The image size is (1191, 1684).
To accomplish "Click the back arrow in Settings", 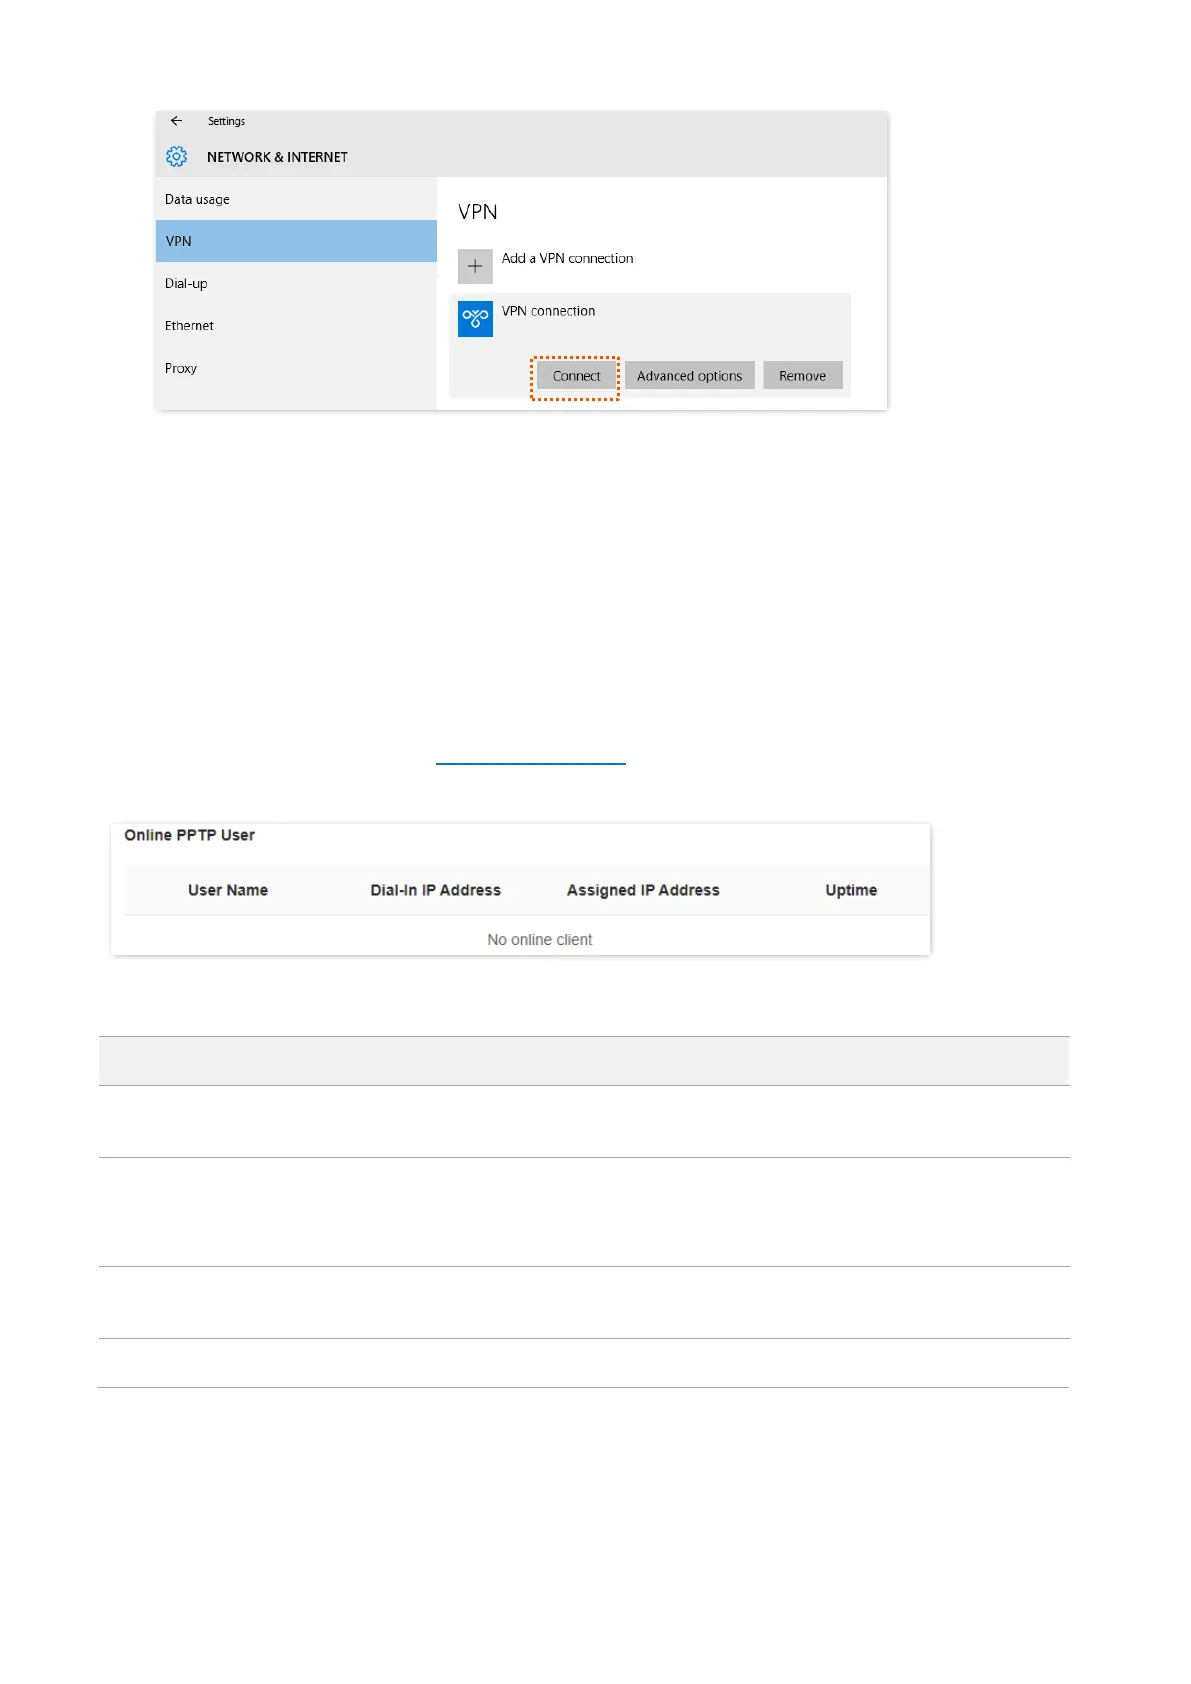I will click(x=176, y=121).
